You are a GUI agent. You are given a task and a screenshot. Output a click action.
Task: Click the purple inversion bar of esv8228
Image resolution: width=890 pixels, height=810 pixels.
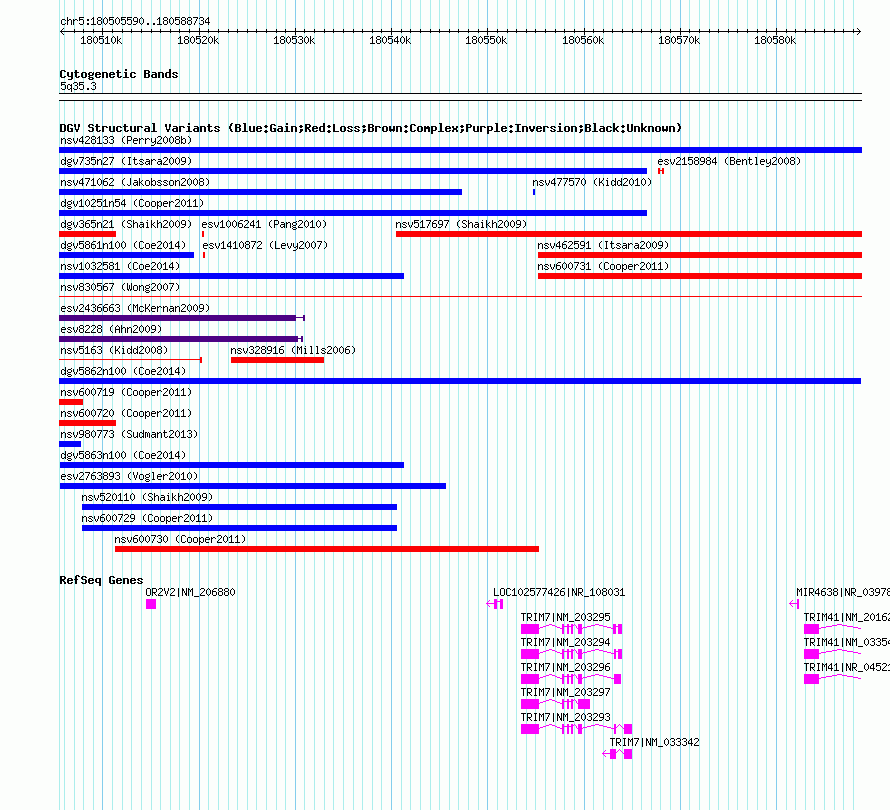[181, 339]
